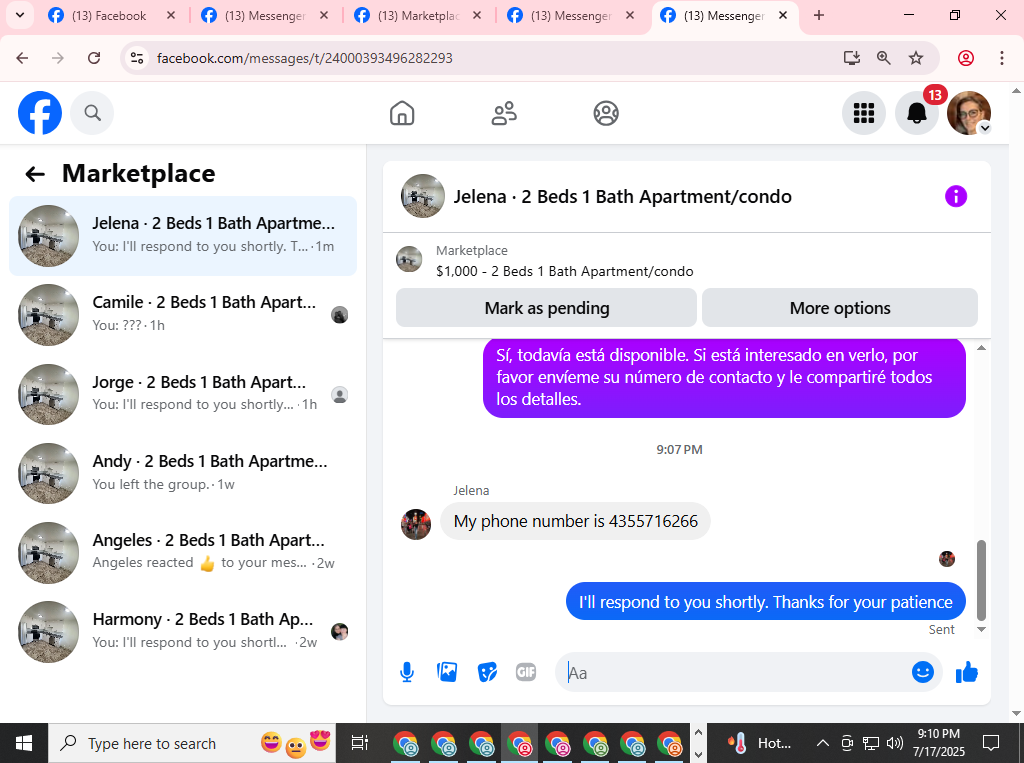This screenshot has width=1024, height=763.
Task: Click the chat header listing thumbnail
Action: point(423,196)
